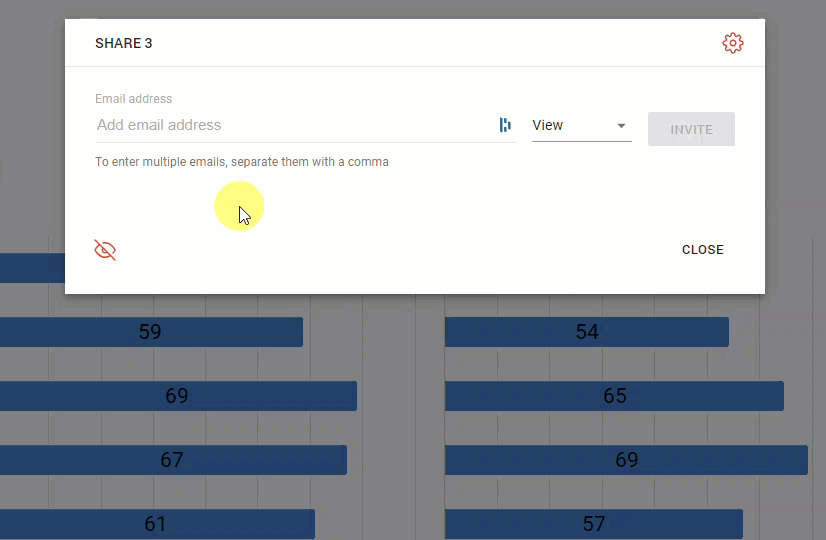Click the unlabeled bar above the 59 bar
The width and height of the screenshot is (826, 540).
click(x=30, y=268)
